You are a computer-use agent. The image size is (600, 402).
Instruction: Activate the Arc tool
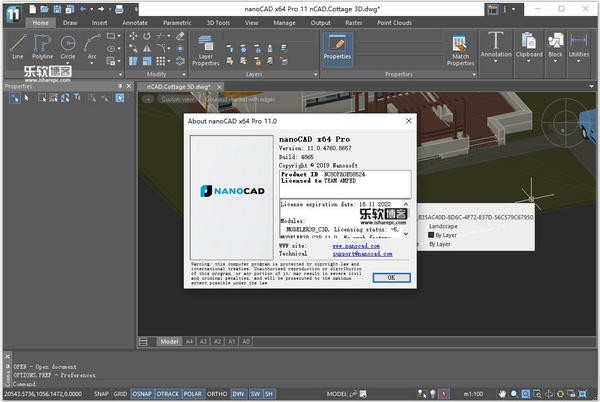[92, 46]
